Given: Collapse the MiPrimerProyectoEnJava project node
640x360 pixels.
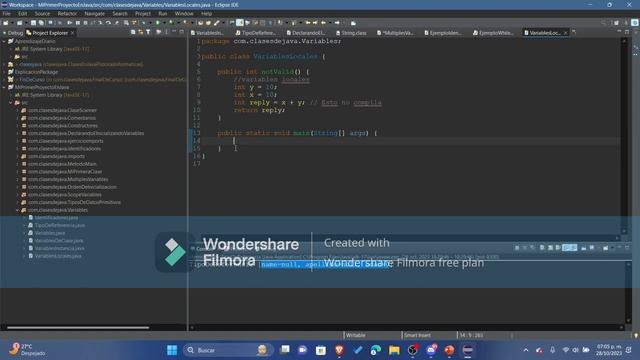Looking at the screenshot, I should coord(4,87).
